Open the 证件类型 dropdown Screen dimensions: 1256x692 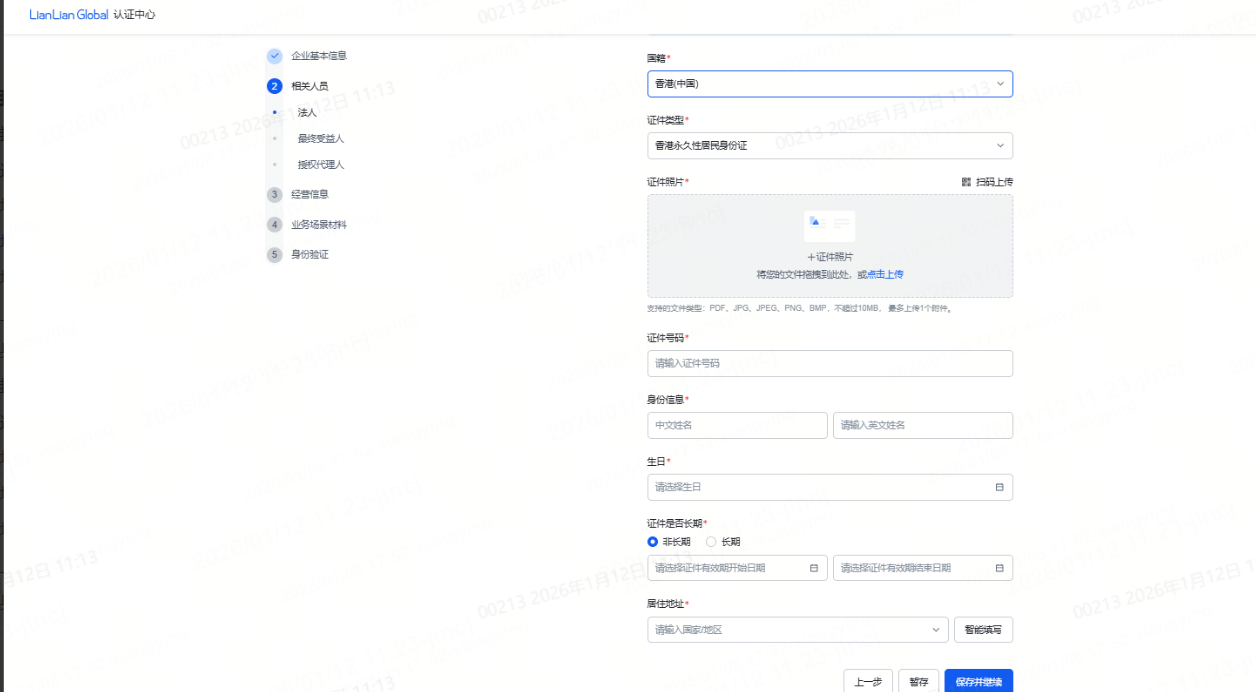tap(830, 146)
